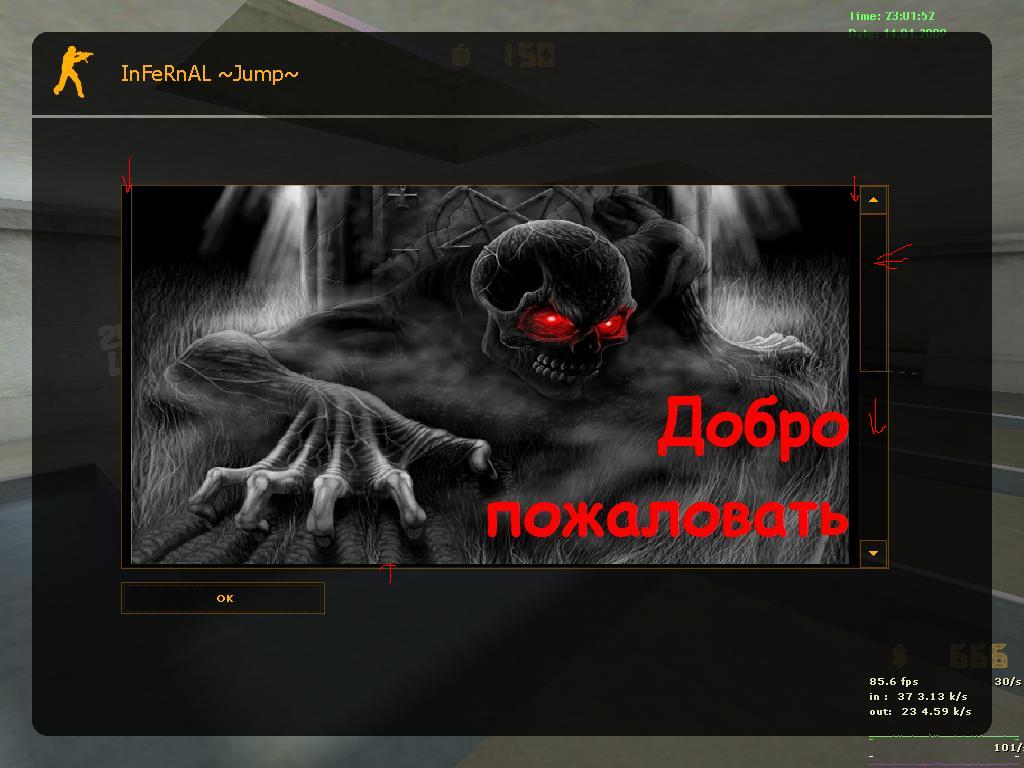
Task: Click the "in: 37 3.13 k/s" net stat
Action: point(918,696)
